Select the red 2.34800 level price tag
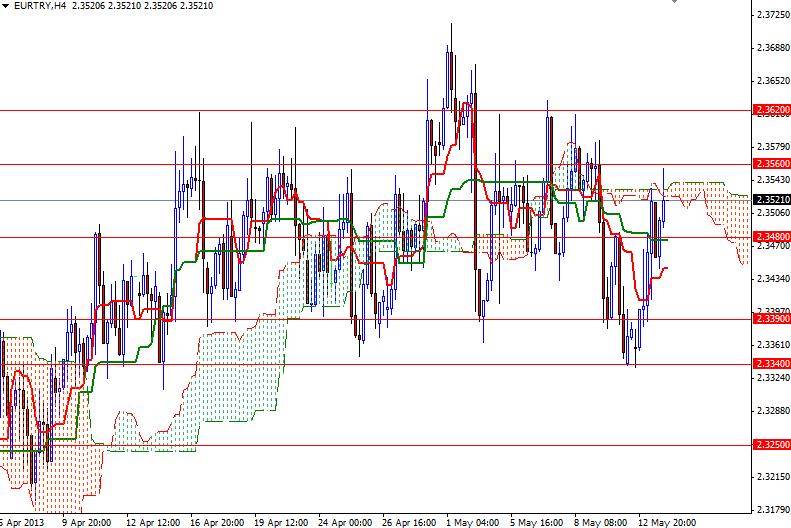The width and height of the screenshot is (791, 528). pos(772,237)
